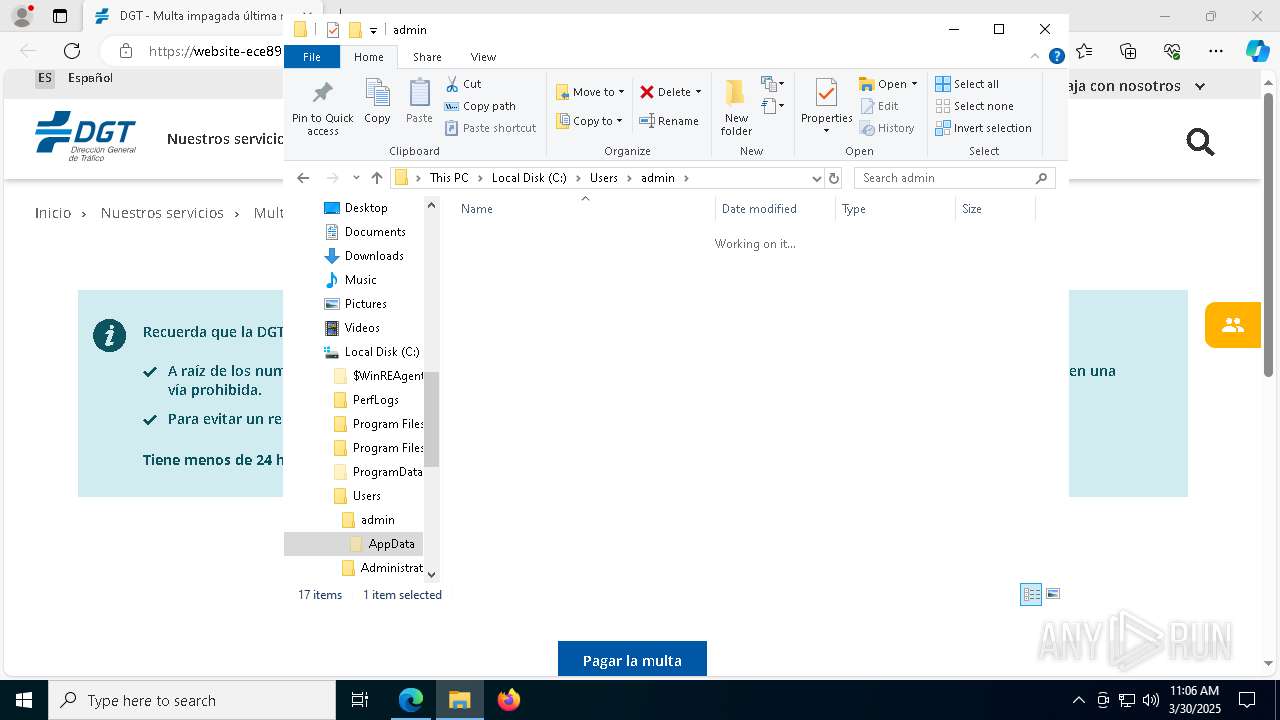Go to Inicio breadcrumb link
The image size is (1280, 720).
tap(53, 213)
